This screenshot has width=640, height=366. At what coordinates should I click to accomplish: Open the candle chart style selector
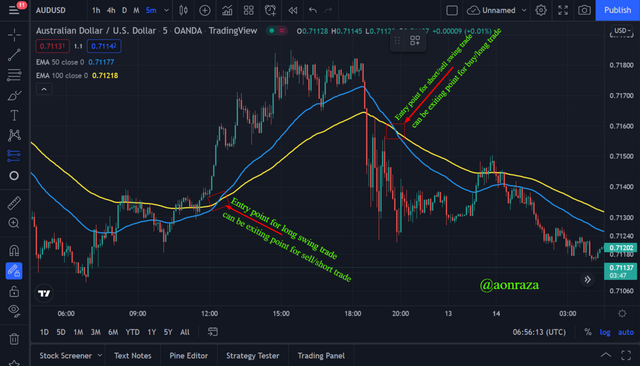[184, 10]
